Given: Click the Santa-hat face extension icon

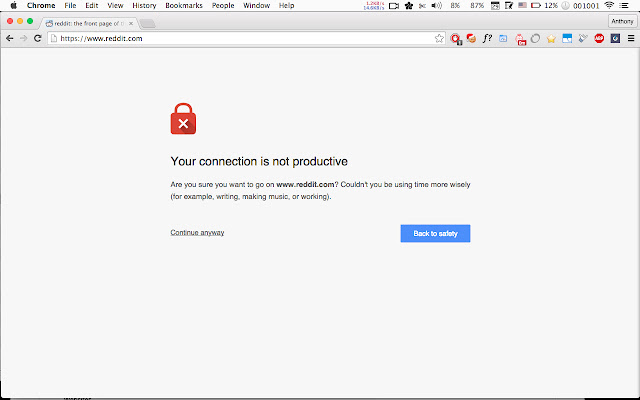Looking at the screenshot, I should 471,38.
